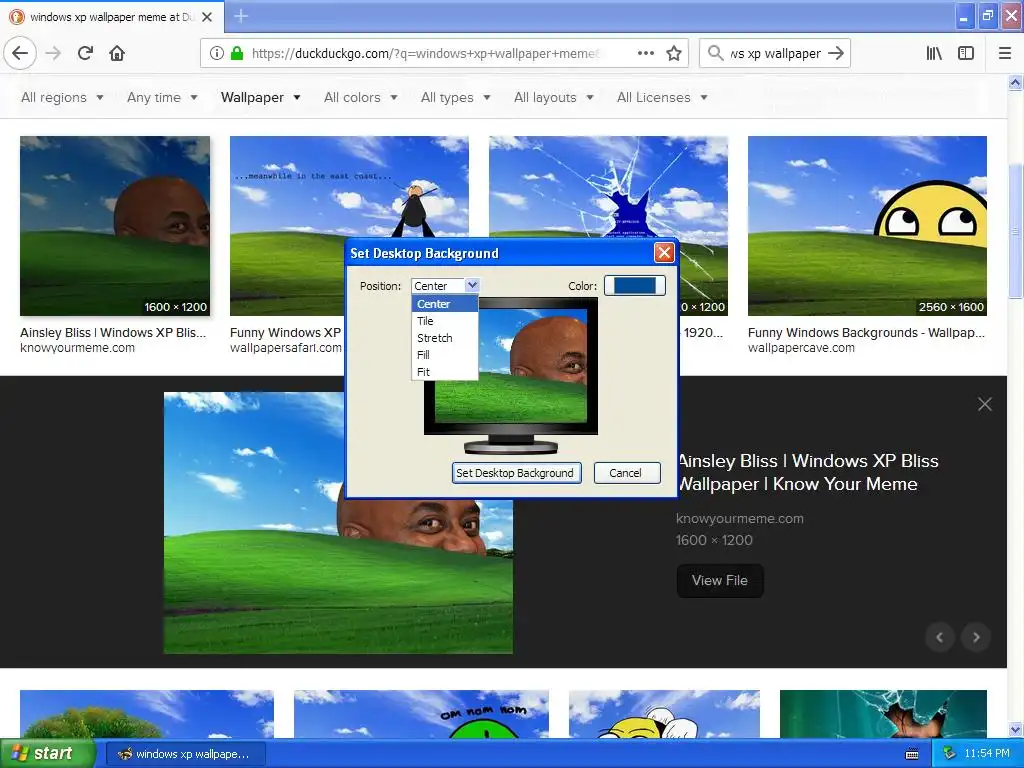The height and width of the screenshot is (768, 1024).
Task: Show sidebars using the sidebar icon
Action: pyautogui.click(x=965, y=53)
